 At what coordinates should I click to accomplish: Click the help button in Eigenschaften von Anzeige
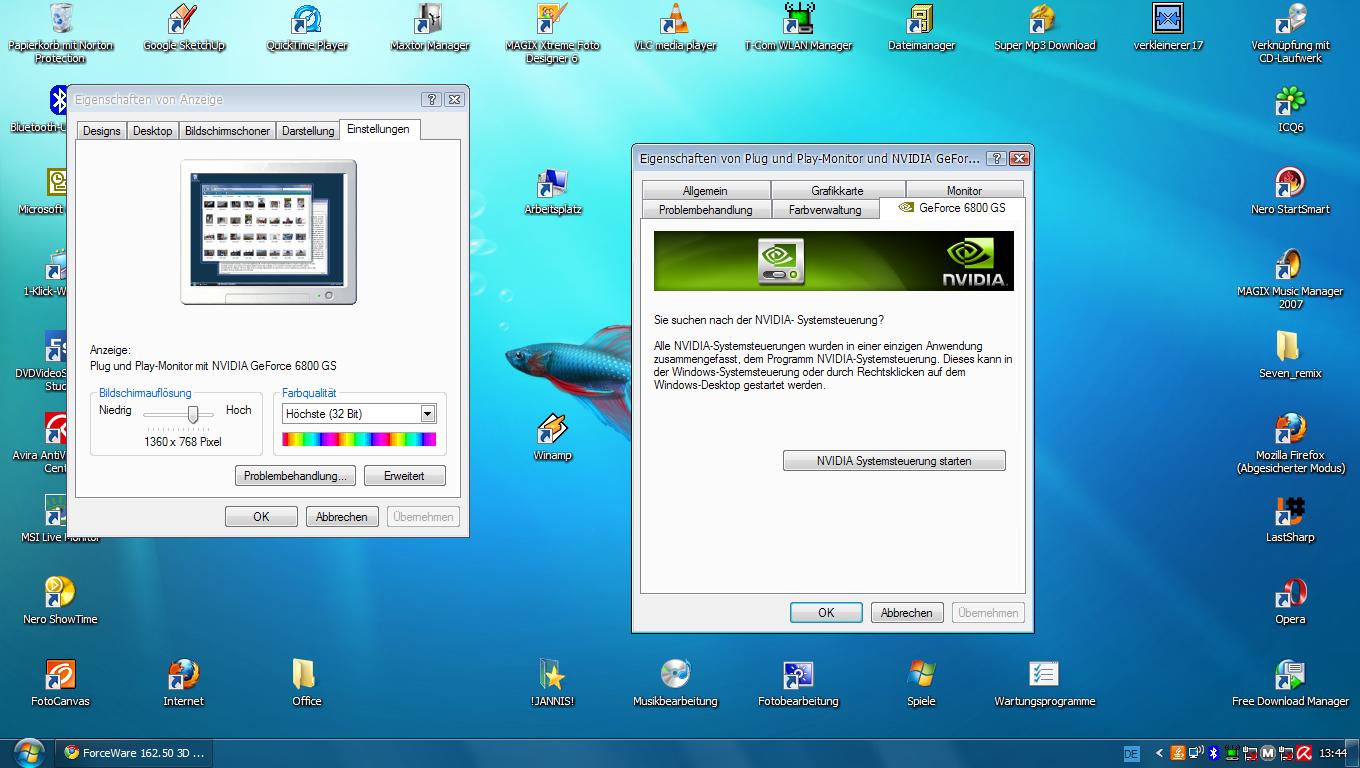point(431,99)
